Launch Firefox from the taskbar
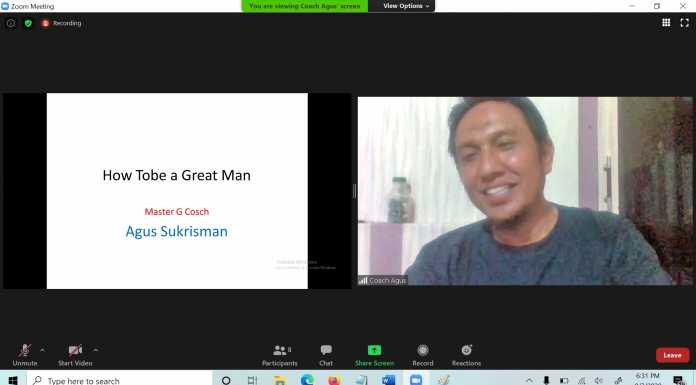 coord(334,380)
